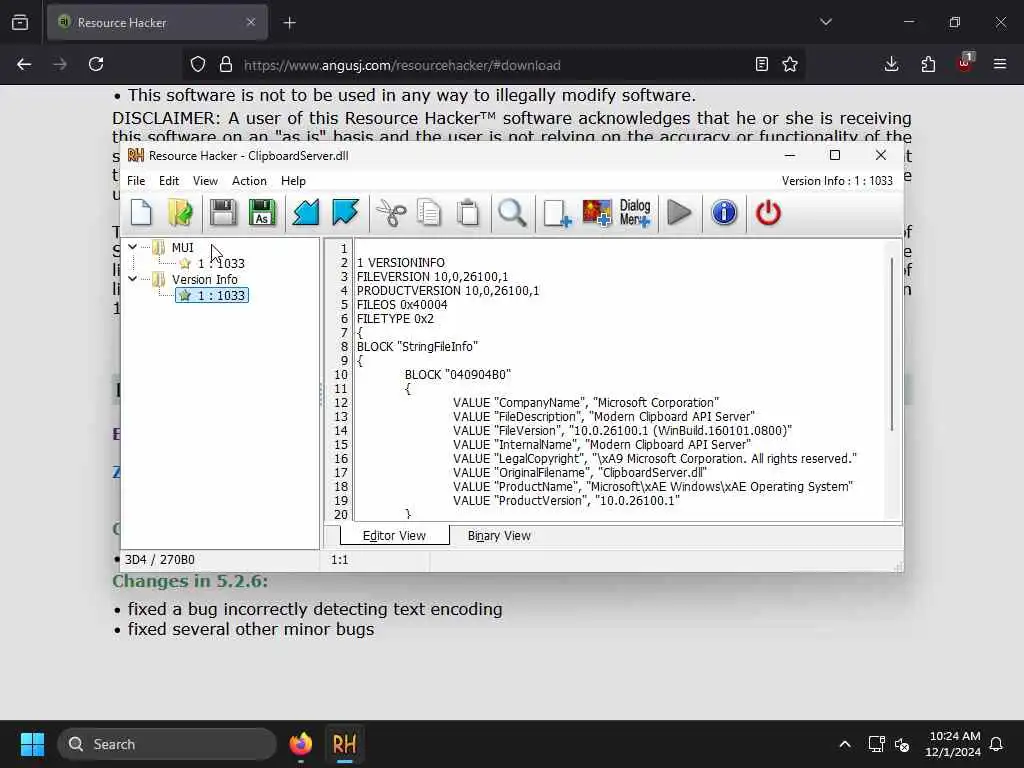Open Find with the magnifying glass icon
Screen dimensions: 1024x768
pos(512,213)
